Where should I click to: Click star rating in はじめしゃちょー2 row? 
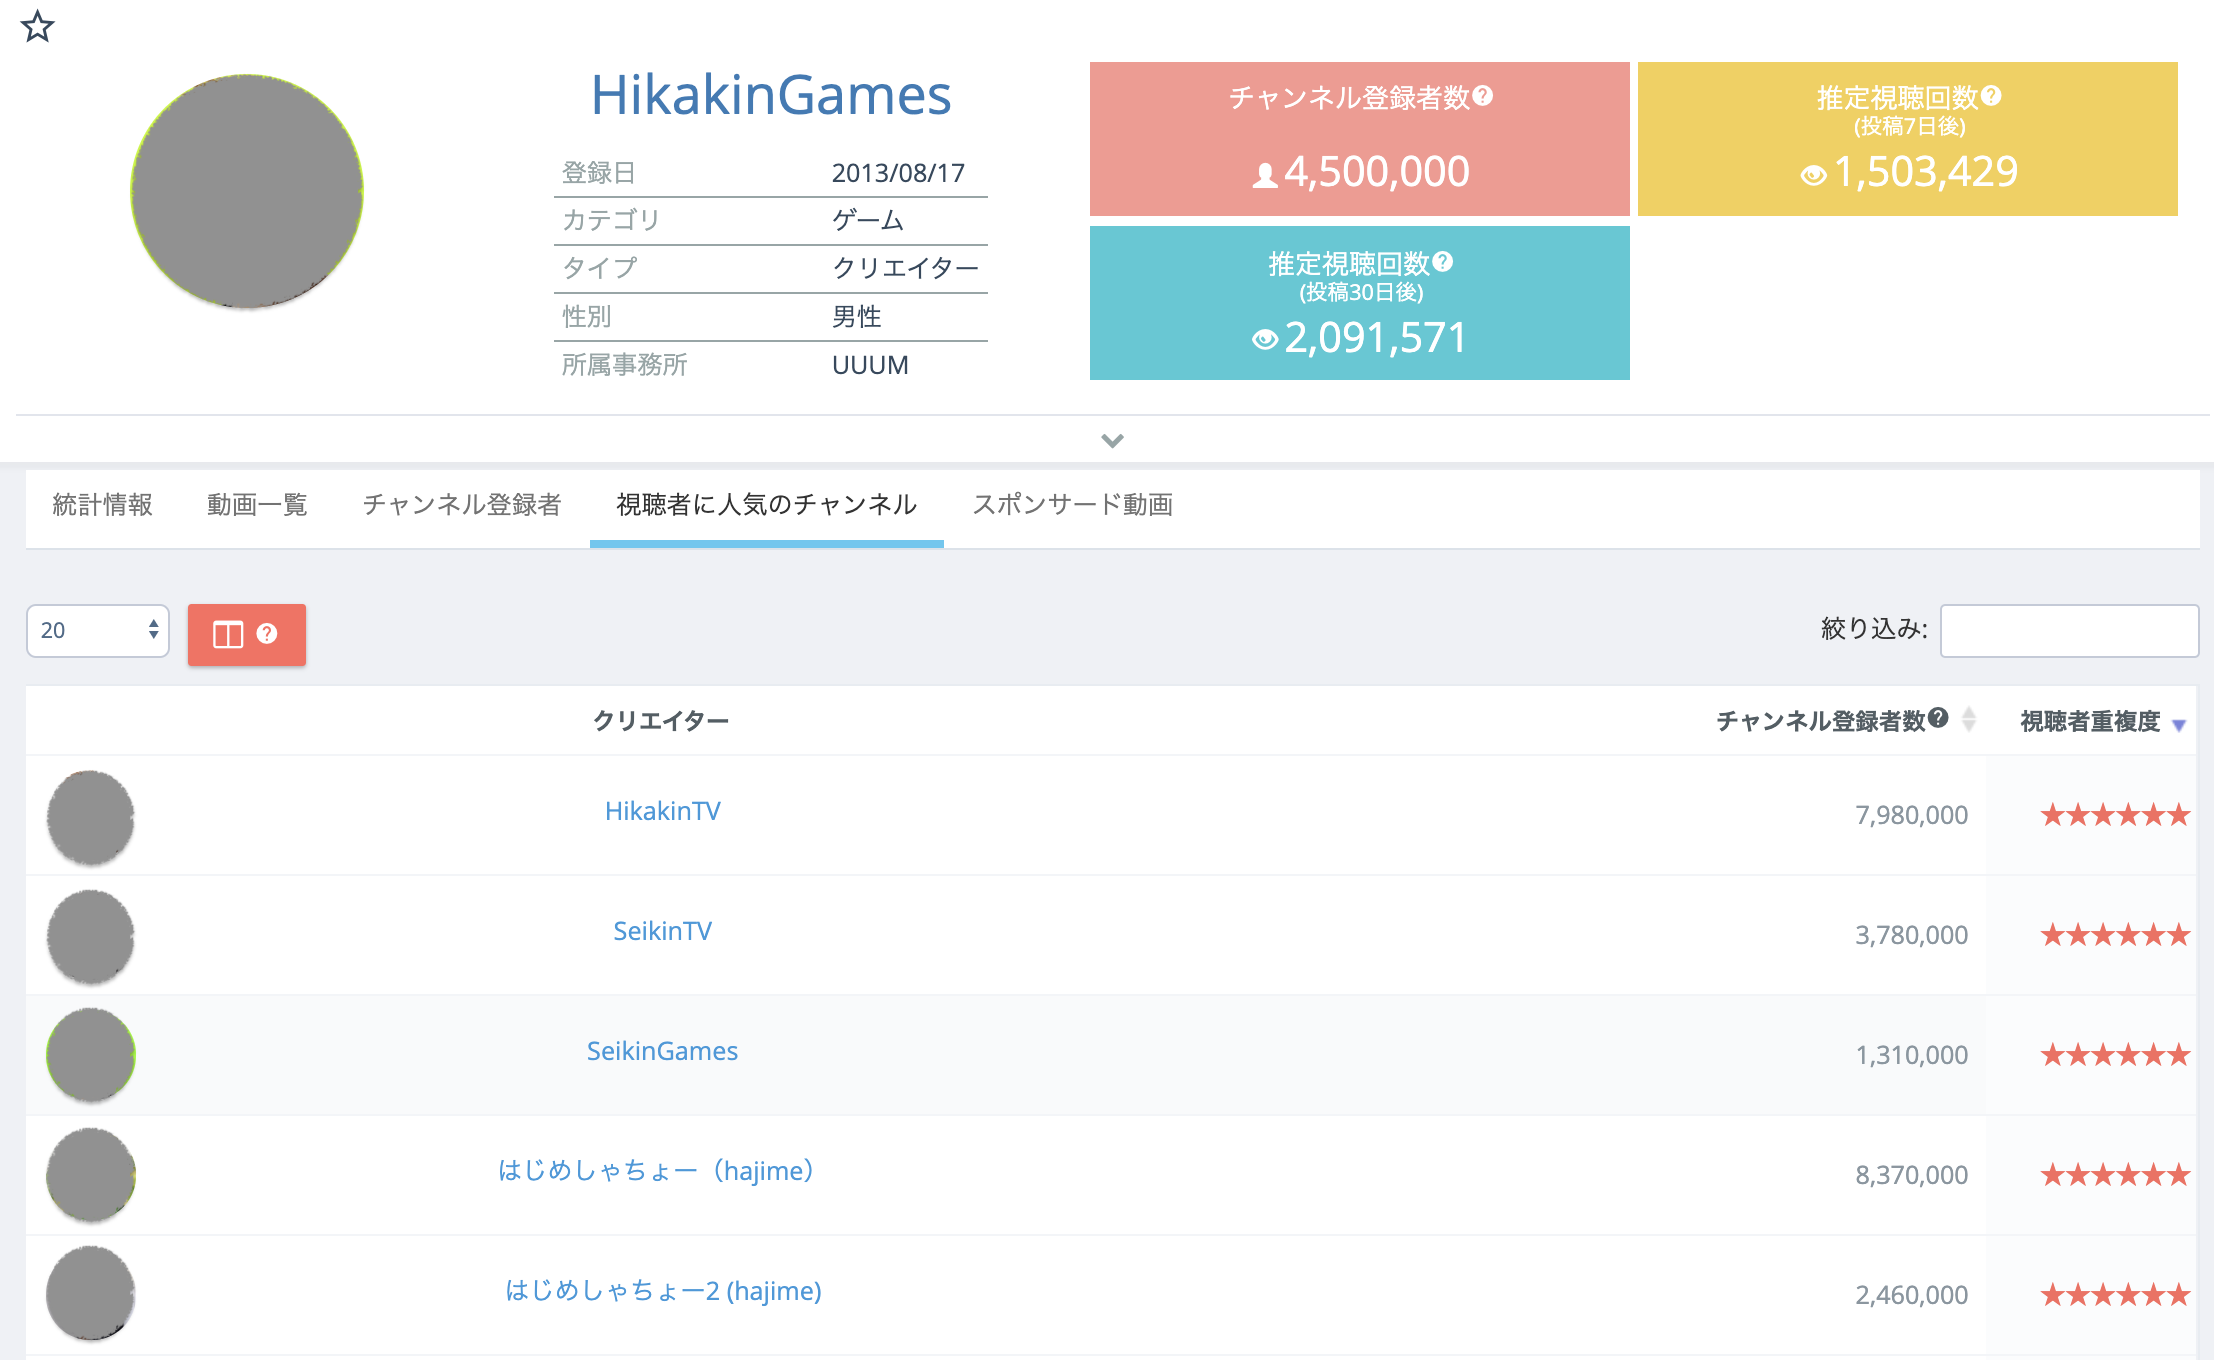(x=2115, y=1295)
